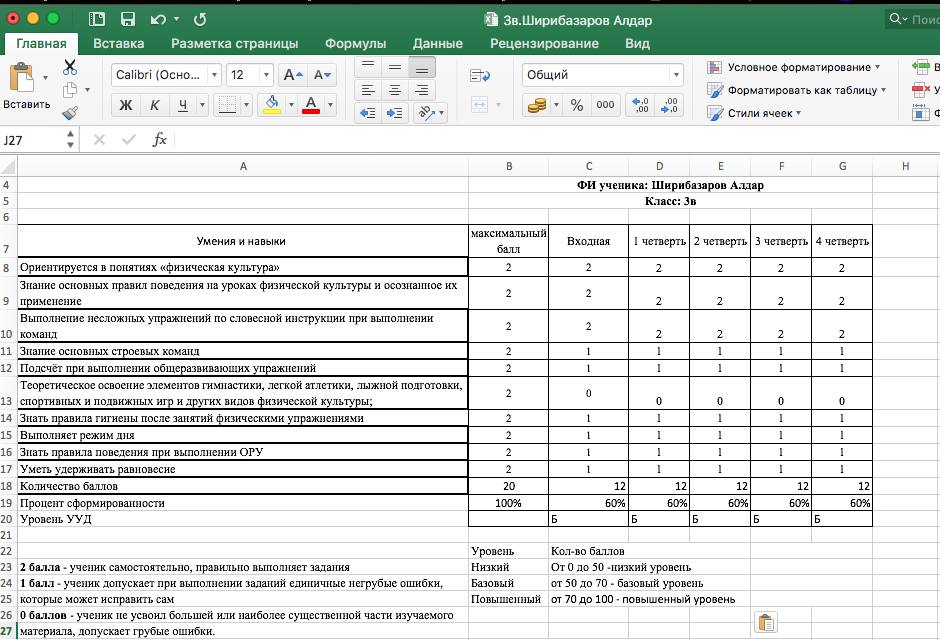
Task: Select the 100% cell in column B
Action: point(508,503)
